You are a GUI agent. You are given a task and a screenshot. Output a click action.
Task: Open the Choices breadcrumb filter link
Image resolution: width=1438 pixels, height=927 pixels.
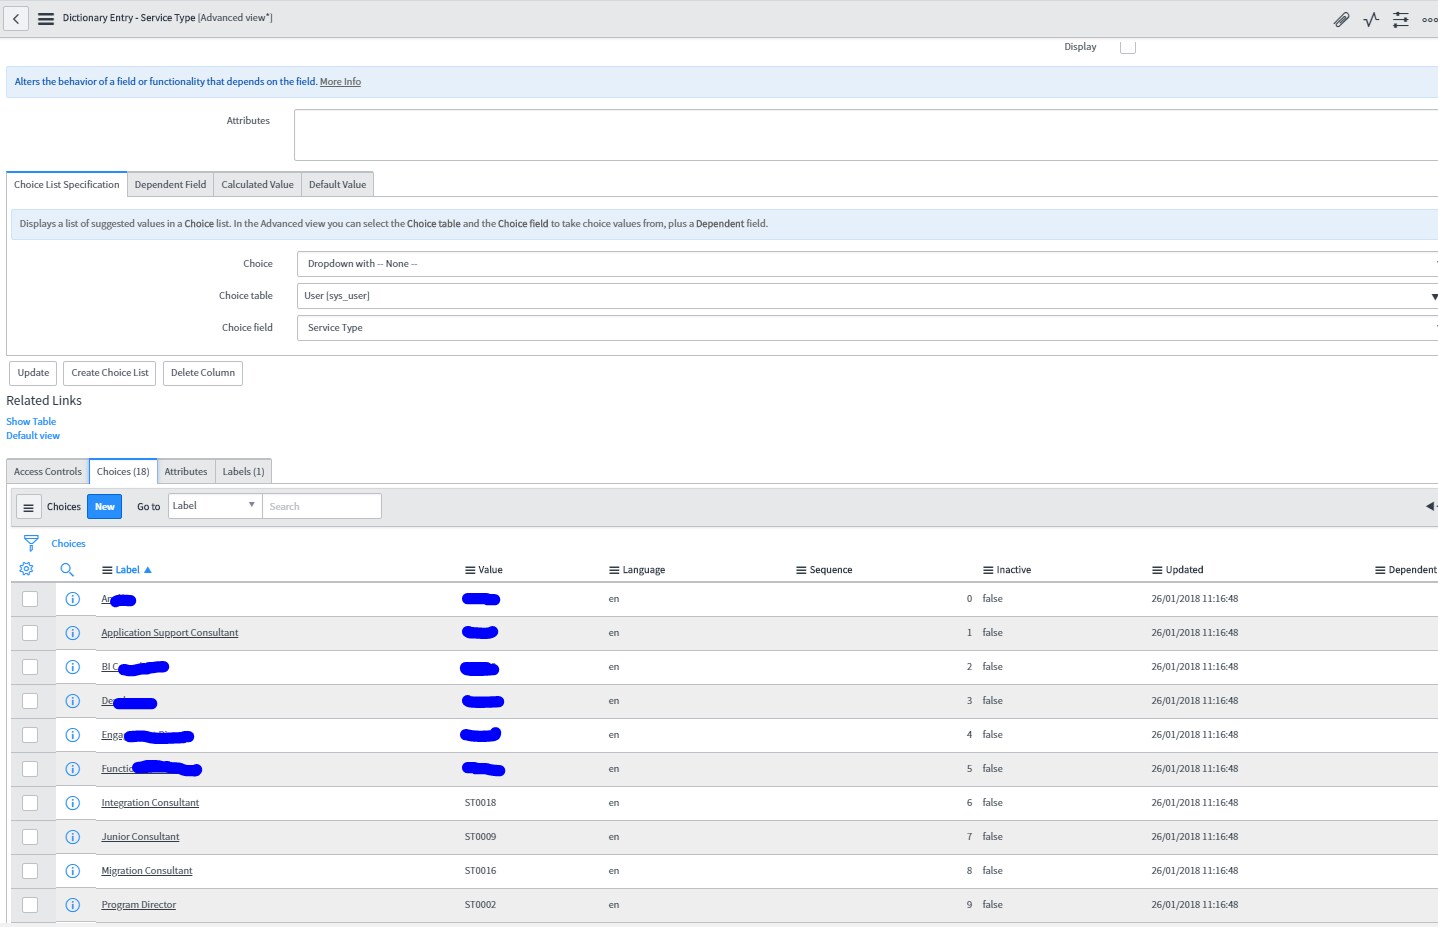(x=68, y=544)
